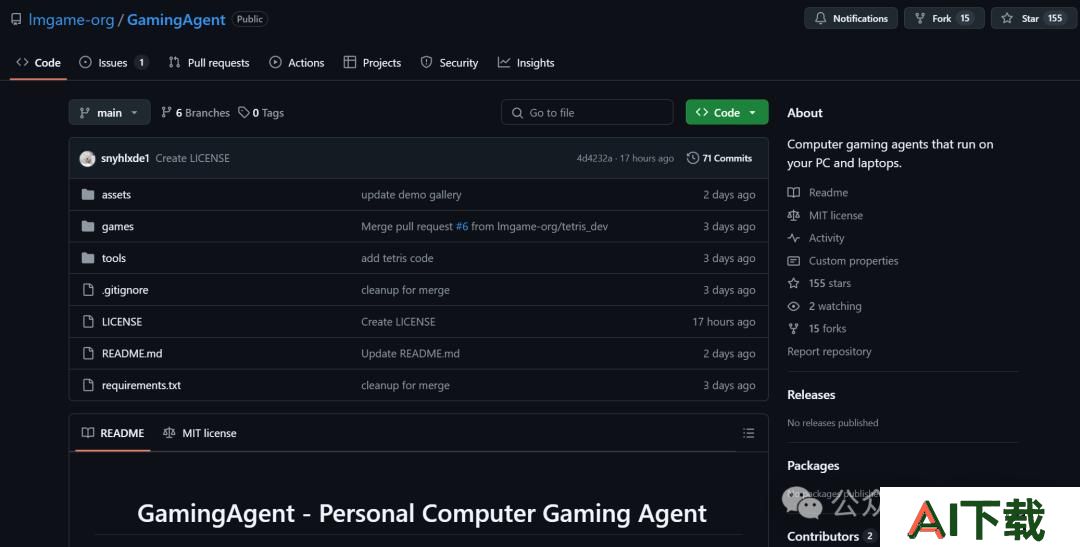The image size is (1080, 547).
Task: Open the assets folder name
Action: (x=116, y=195)
